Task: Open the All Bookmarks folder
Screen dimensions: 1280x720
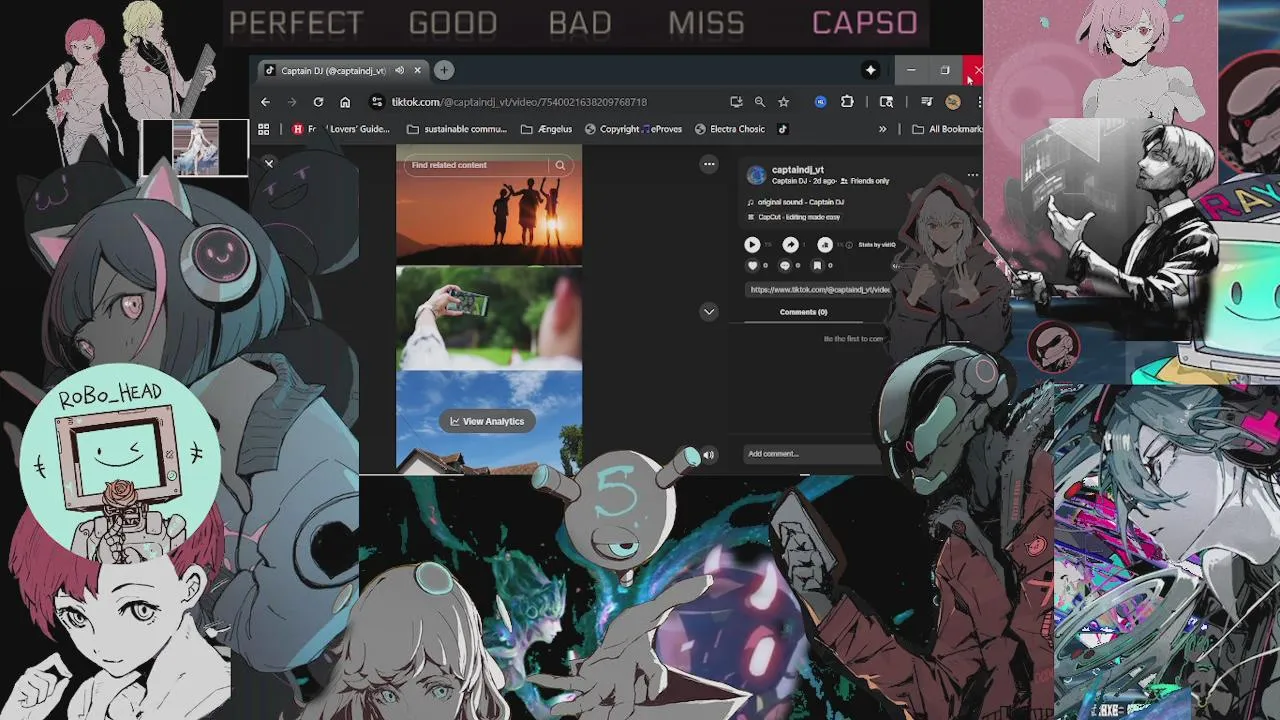Action: pyautogui.click(x=947, y=129)
